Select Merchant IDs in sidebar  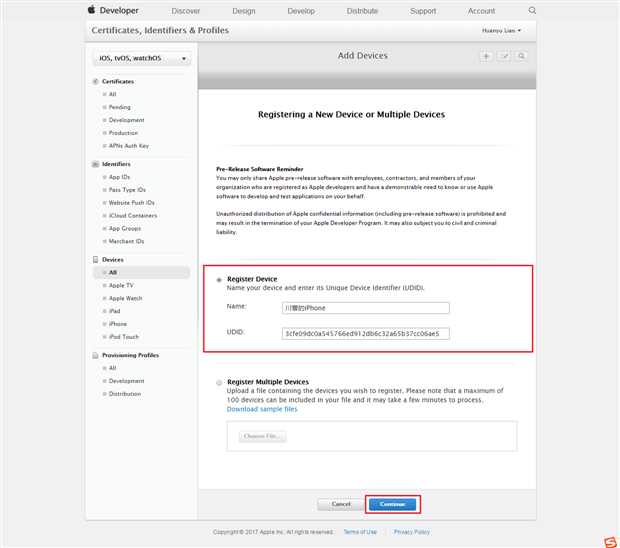tap(127, 241)
